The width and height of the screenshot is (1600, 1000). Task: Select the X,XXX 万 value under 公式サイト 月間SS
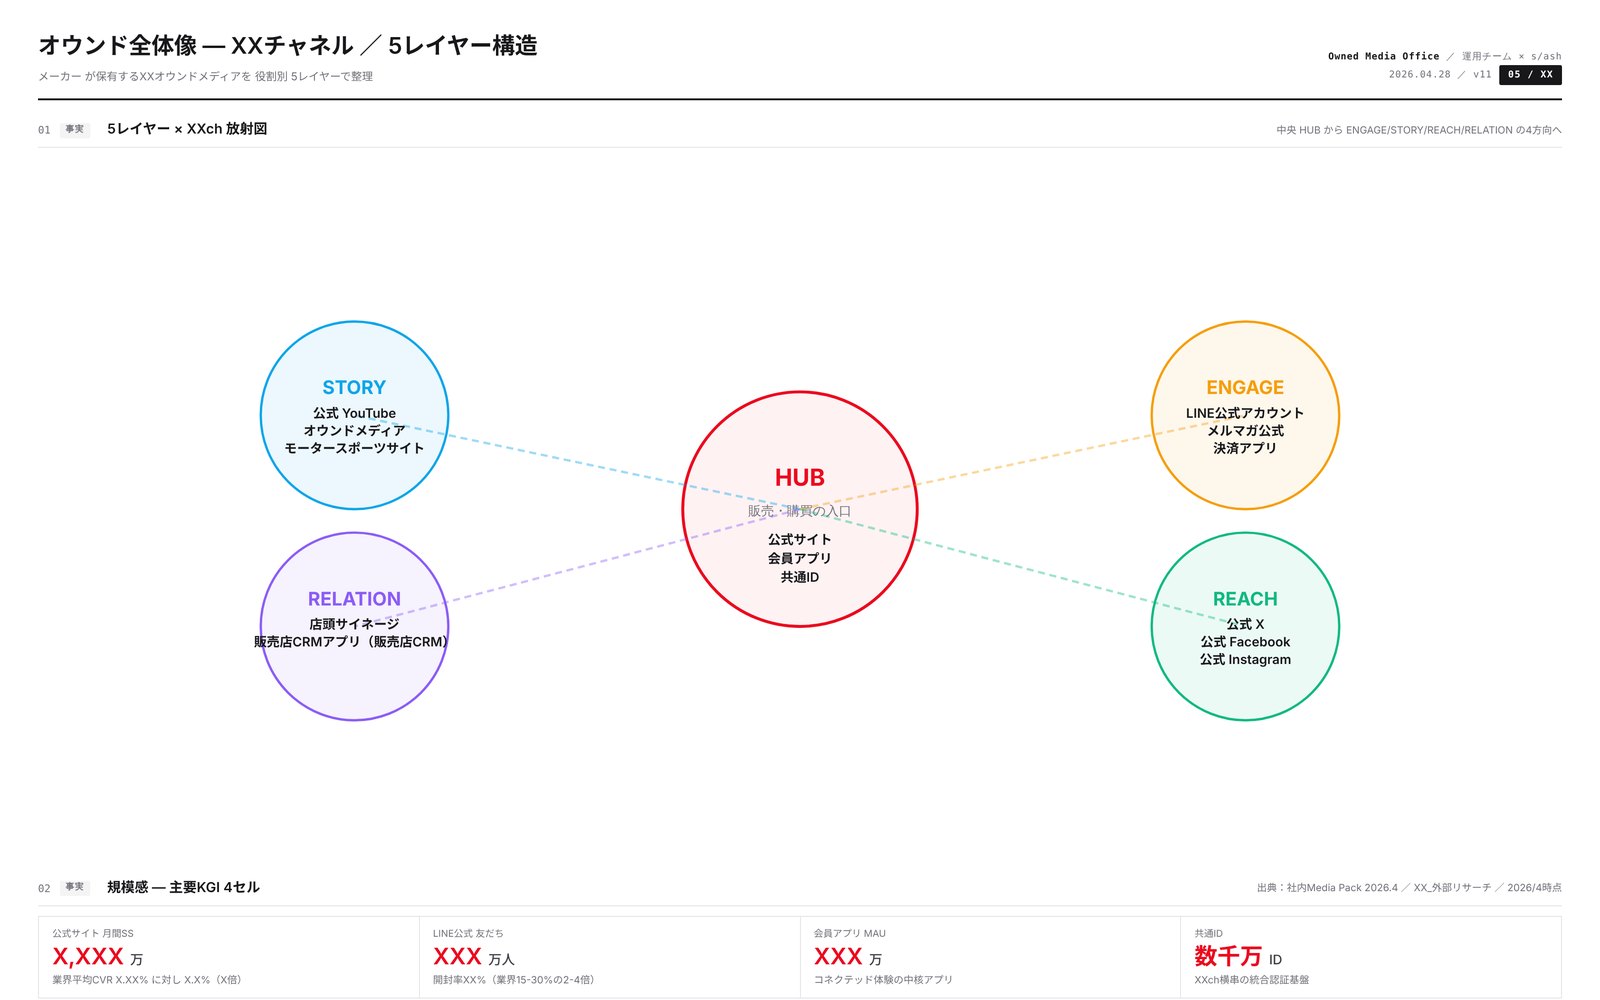tap(98, 957)
